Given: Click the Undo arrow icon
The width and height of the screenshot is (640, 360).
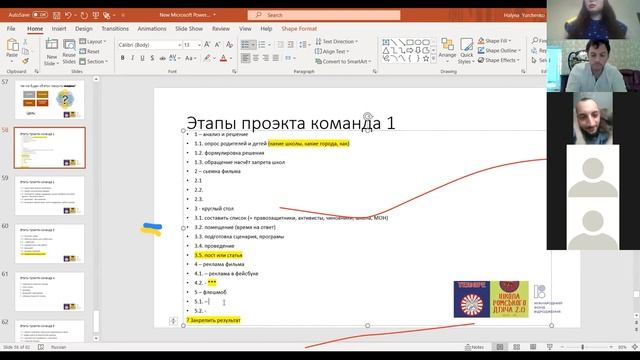Looking at the screenshot, I should click(68, 15).
